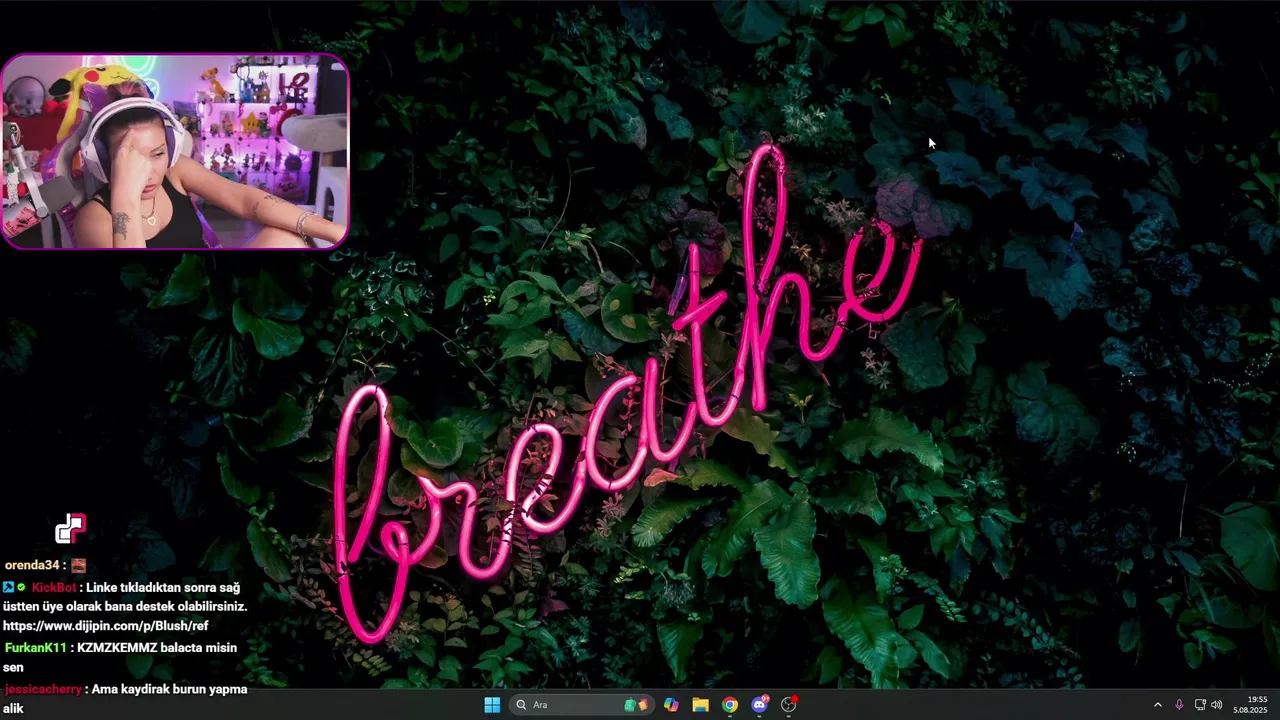Open Discord from the taskbar
Viewport: 1280px width, 720px height.
759,705
